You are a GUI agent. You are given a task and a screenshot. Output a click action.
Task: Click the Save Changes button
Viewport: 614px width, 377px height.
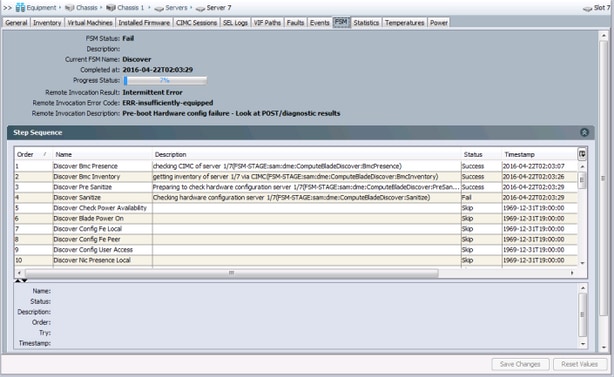point(520,364)
